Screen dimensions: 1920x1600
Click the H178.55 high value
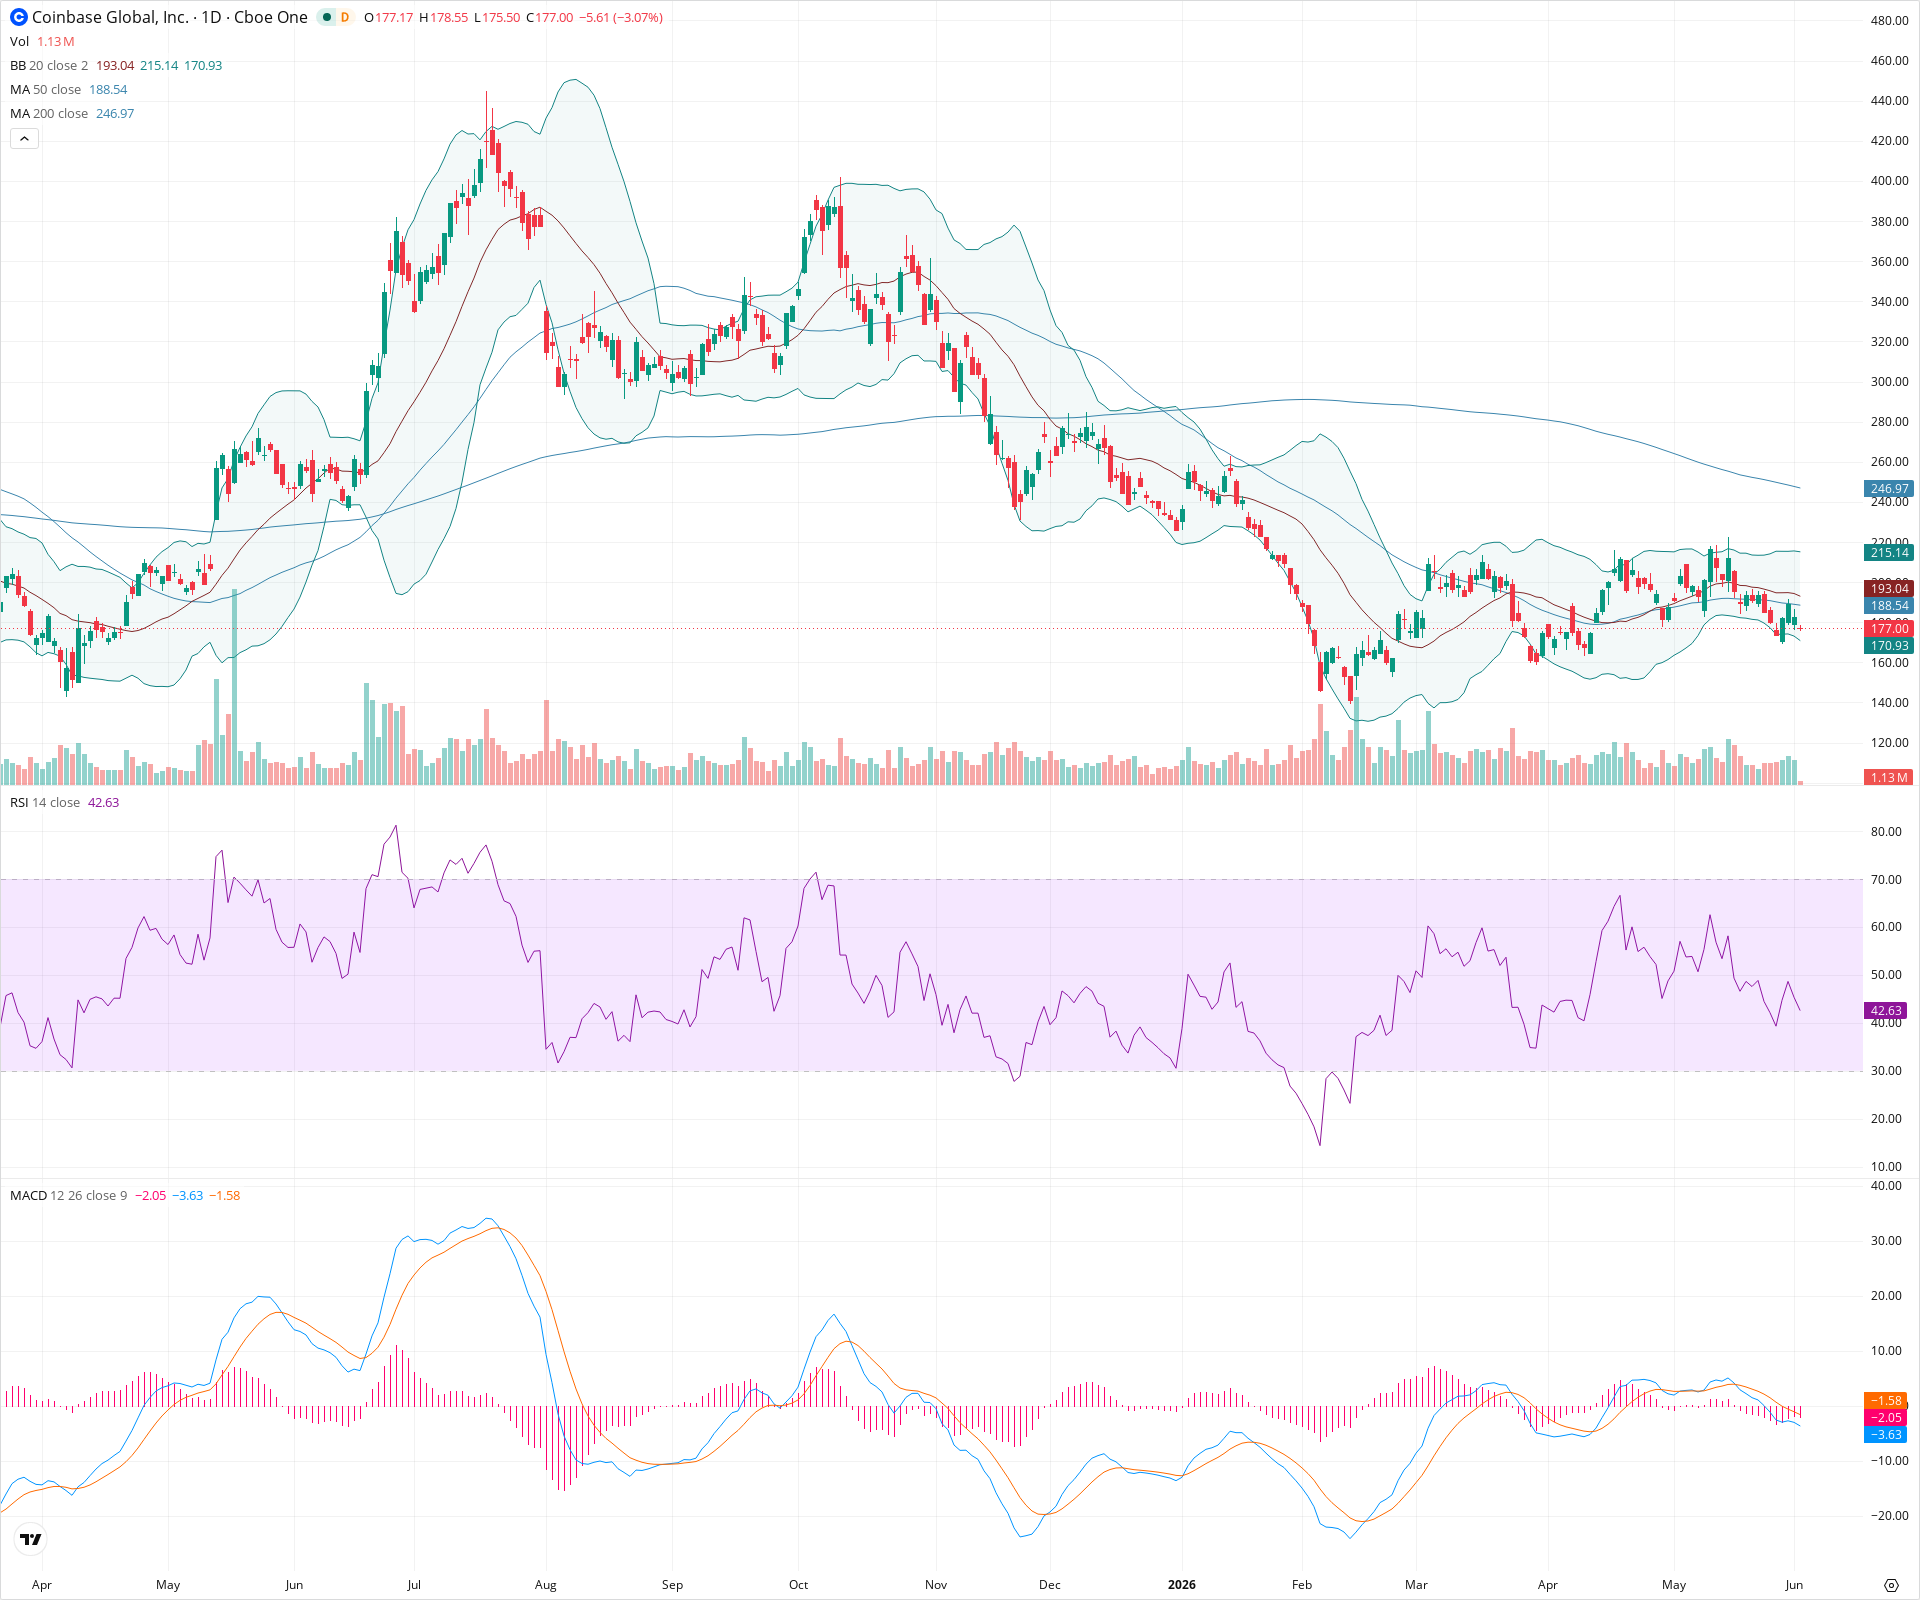pyautogui.click(x=443, y=17)
